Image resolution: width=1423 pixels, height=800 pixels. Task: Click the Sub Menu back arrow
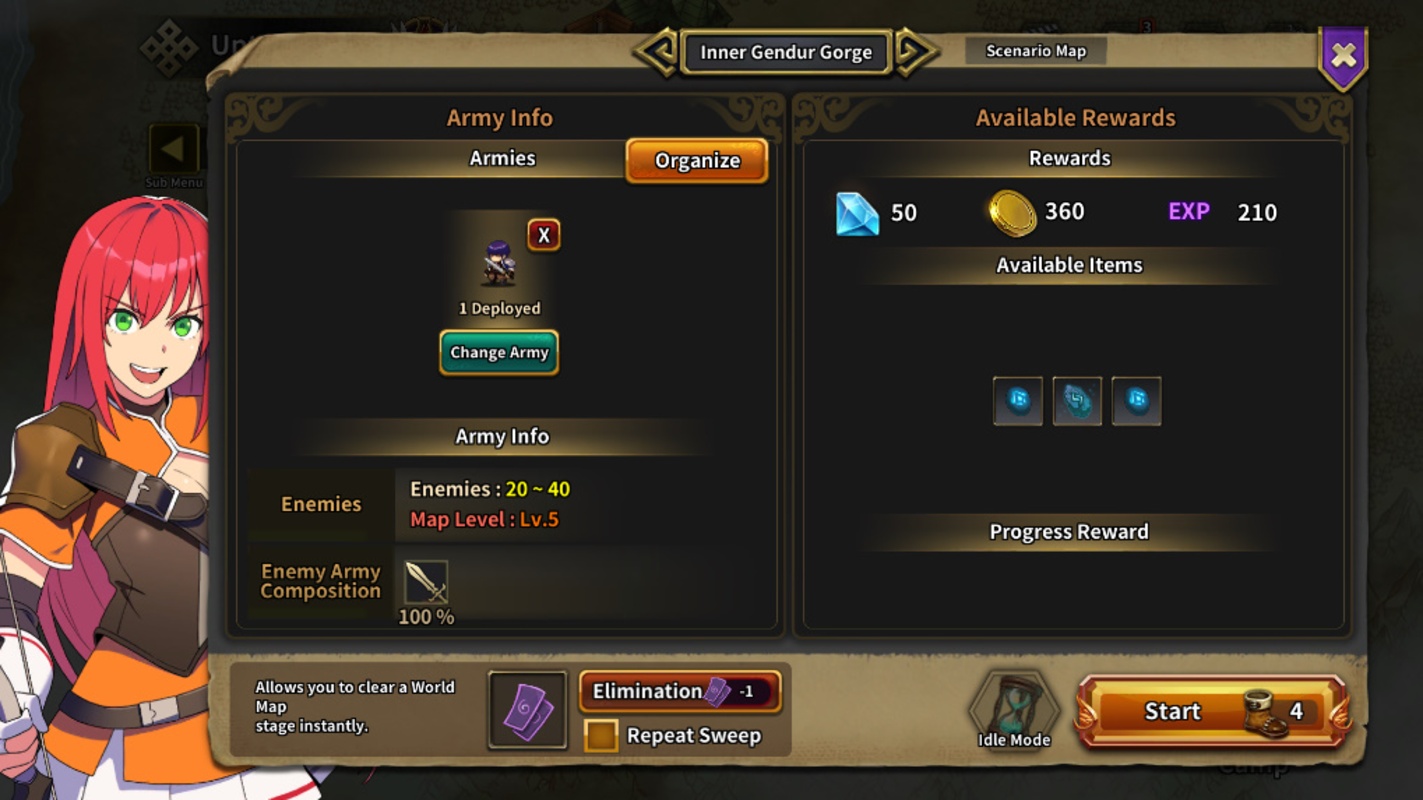174,150
